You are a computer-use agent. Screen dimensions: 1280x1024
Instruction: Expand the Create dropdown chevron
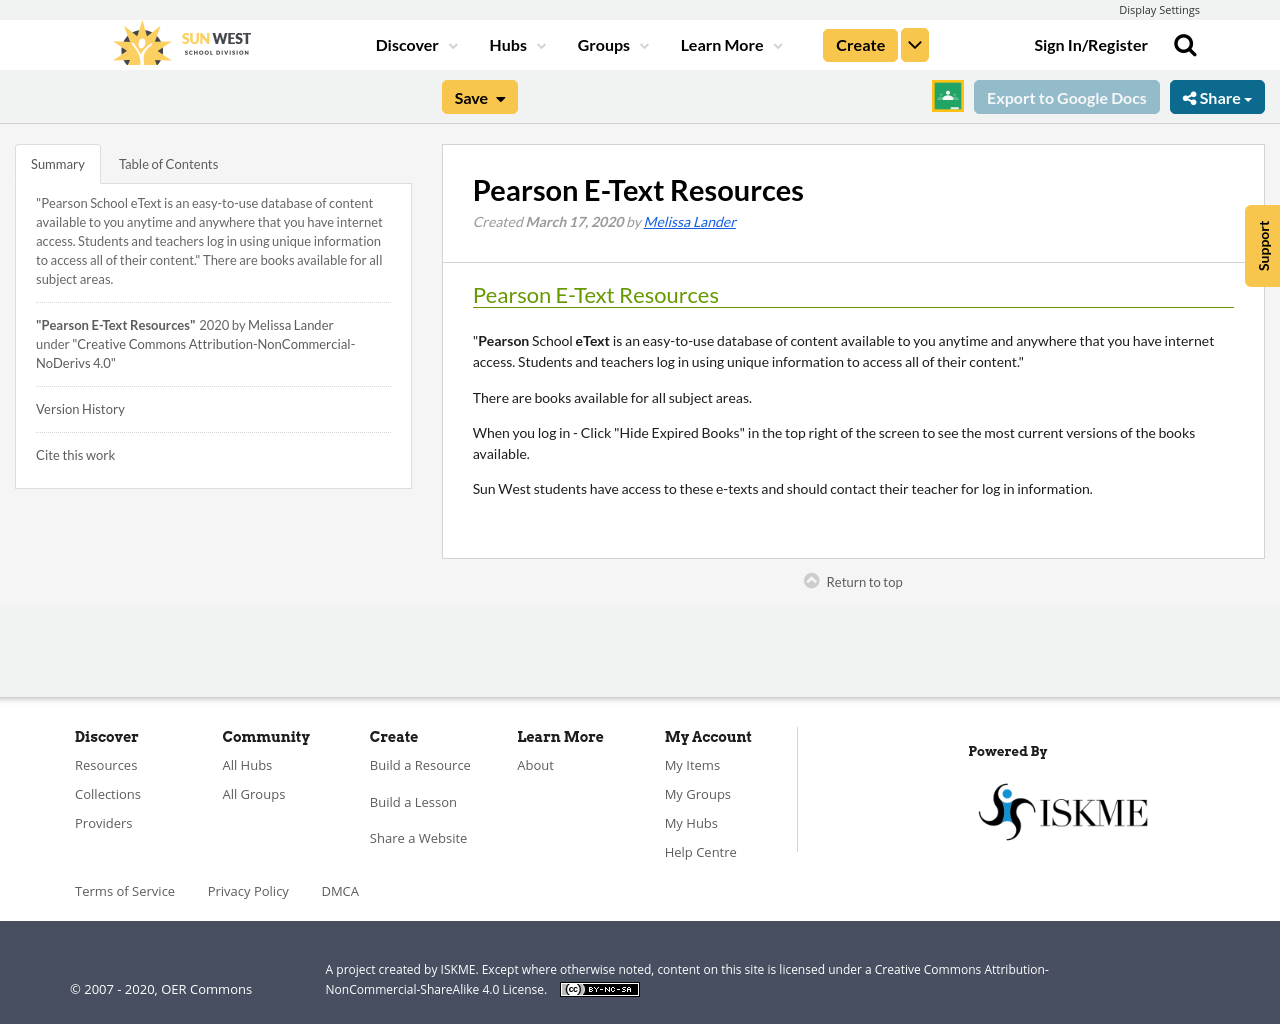pyautogui.click(x=914, y=44)
